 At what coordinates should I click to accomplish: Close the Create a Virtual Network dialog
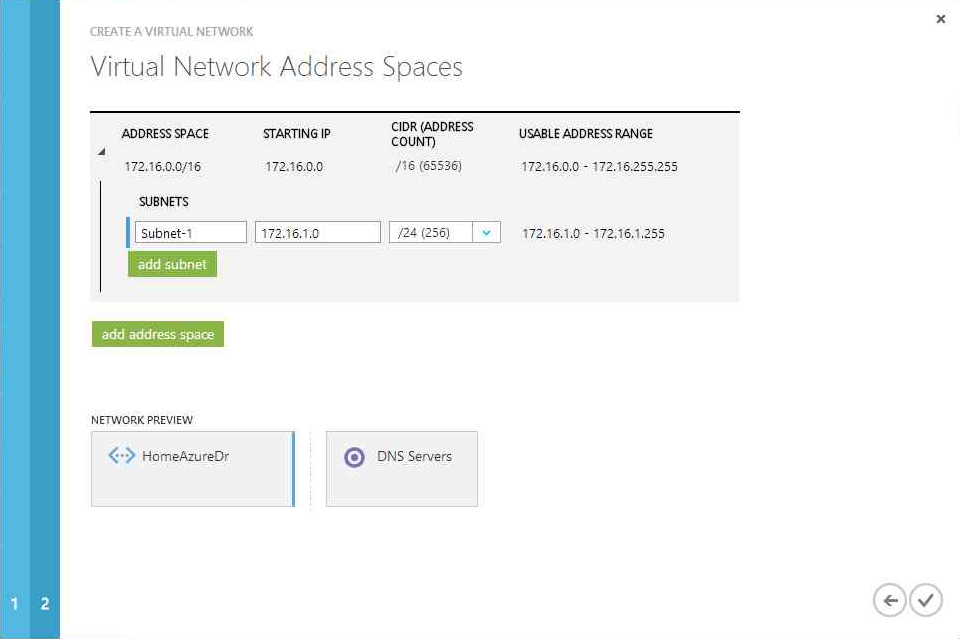(x=940, y=19)
